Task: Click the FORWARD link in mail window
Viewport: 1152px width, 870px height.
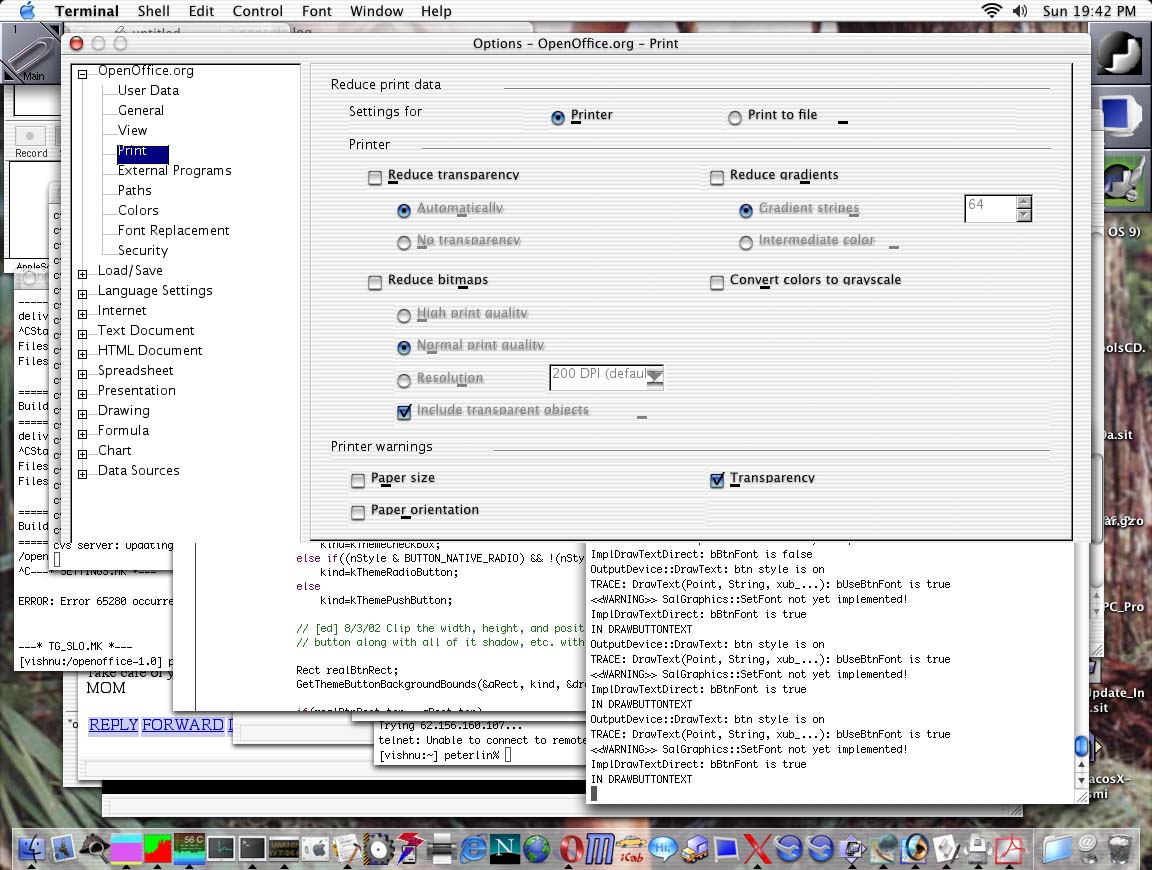Action: click(x=183, y=725)
